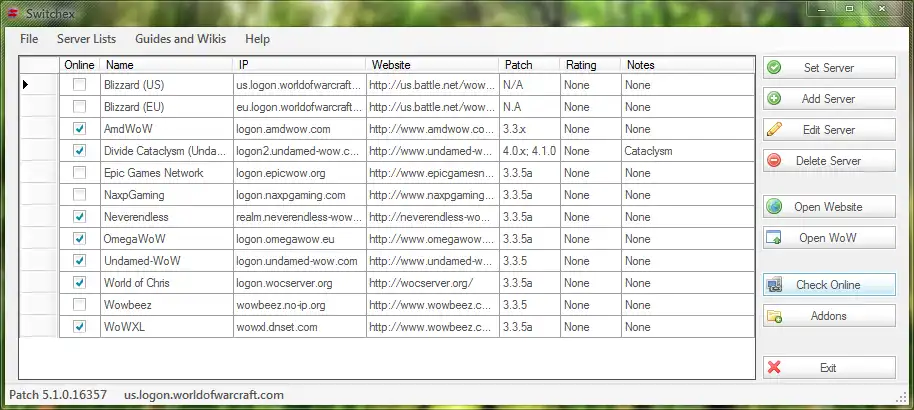Select the row header of Blizzard (US) row

pyautogui.click(x=39, y=85)
